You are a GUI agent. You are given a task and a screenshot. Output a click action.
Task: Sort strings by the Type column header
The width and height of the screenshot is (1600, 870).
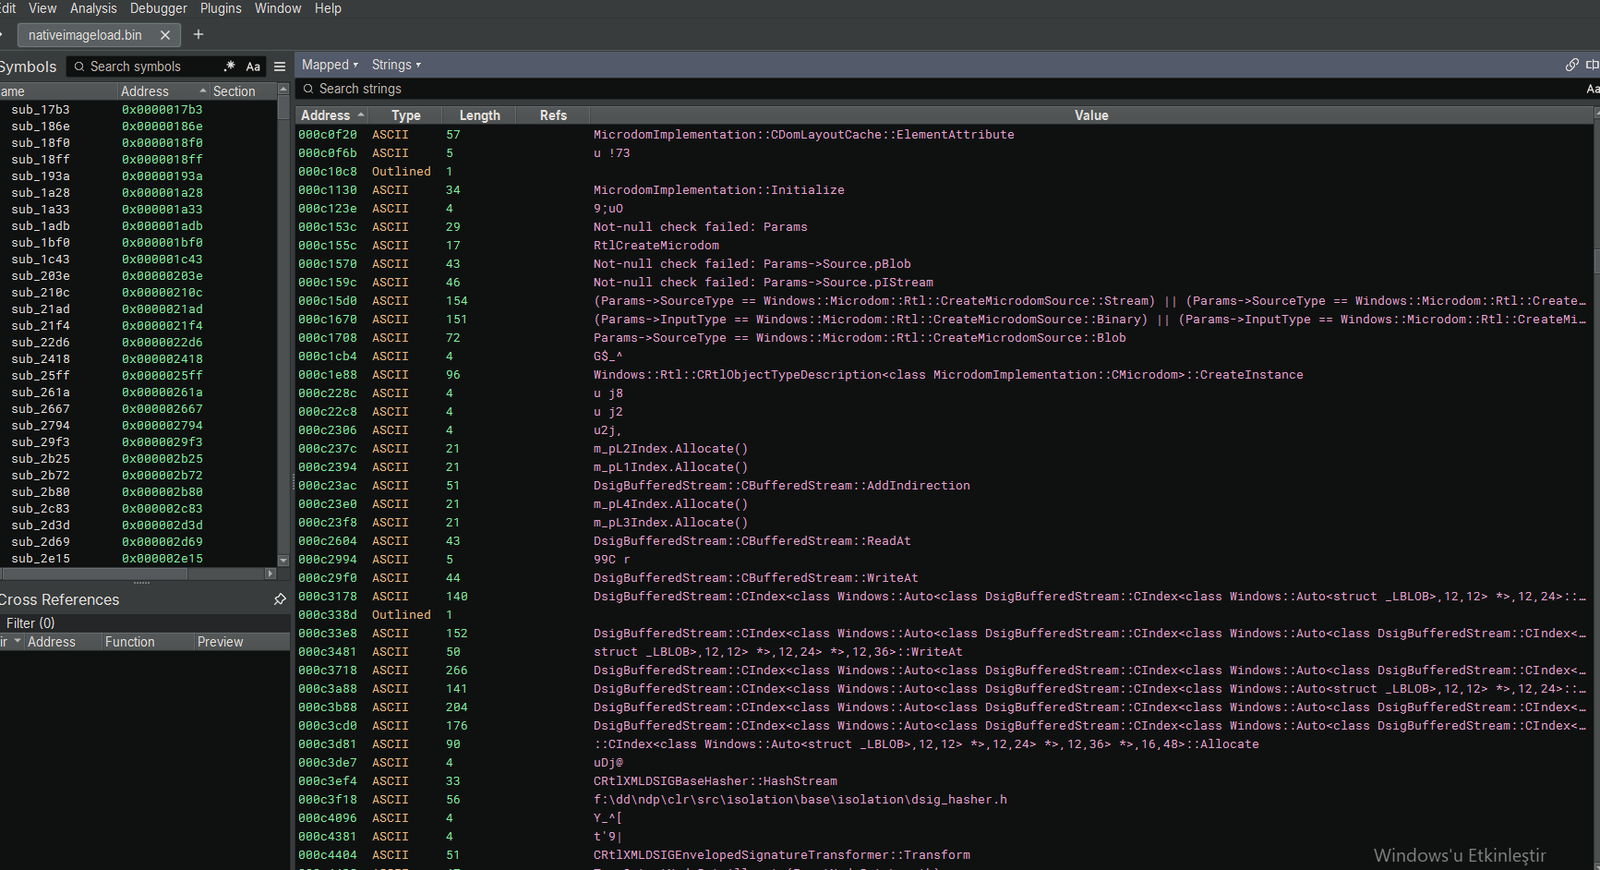tap(406, 116)
